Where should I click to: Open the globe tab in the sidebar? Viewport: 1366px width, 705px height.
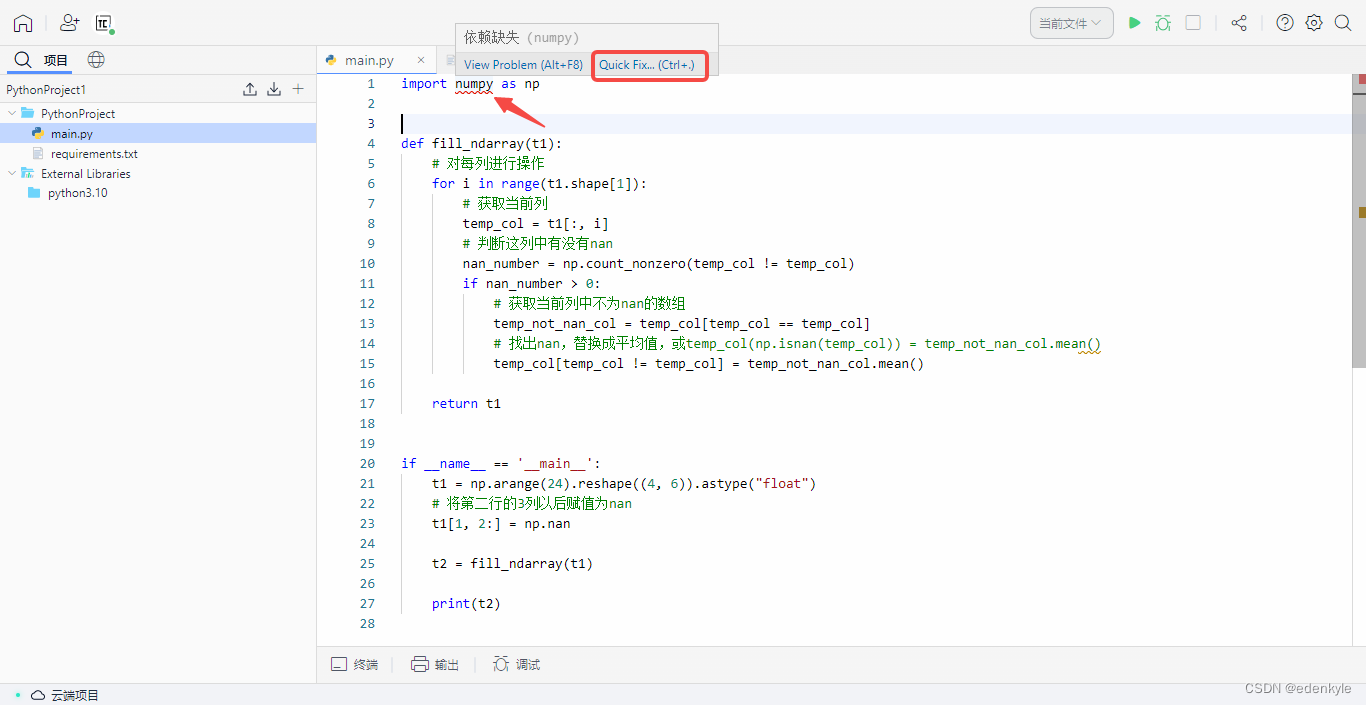tap(96, 60)
